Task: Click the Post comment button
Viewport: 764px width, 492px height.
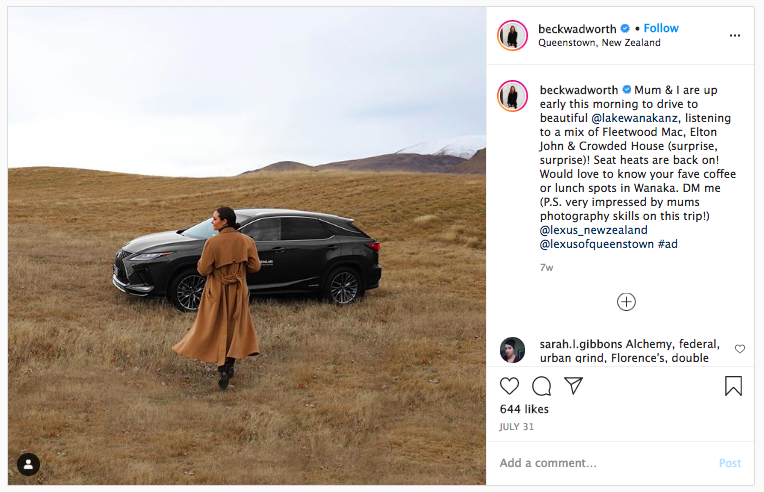Action: click(730, 463)
